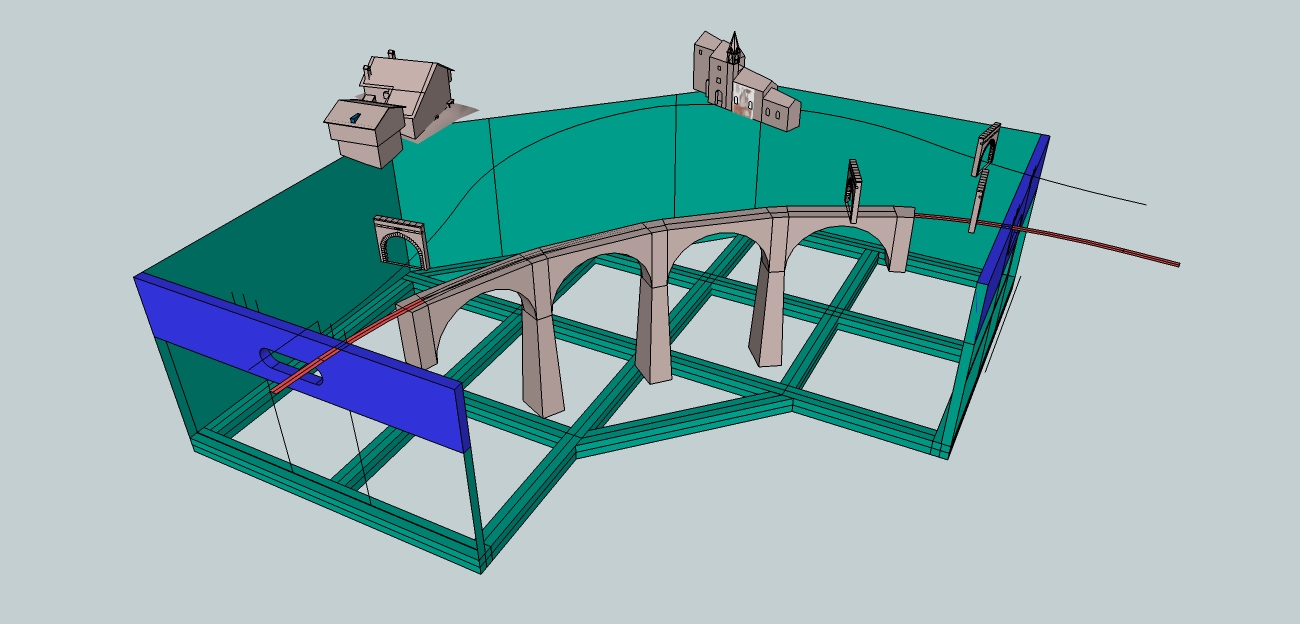
Task: Select the stone tunnel portal on the hillside
Action: (400, 242)
